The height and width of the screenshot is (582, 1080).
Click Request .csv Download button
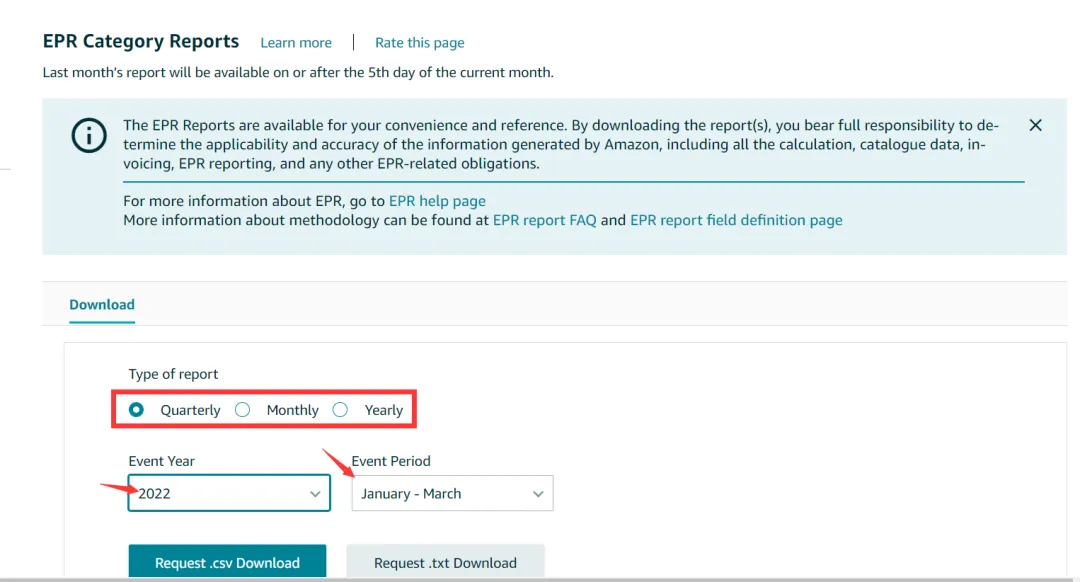point(227,562)
